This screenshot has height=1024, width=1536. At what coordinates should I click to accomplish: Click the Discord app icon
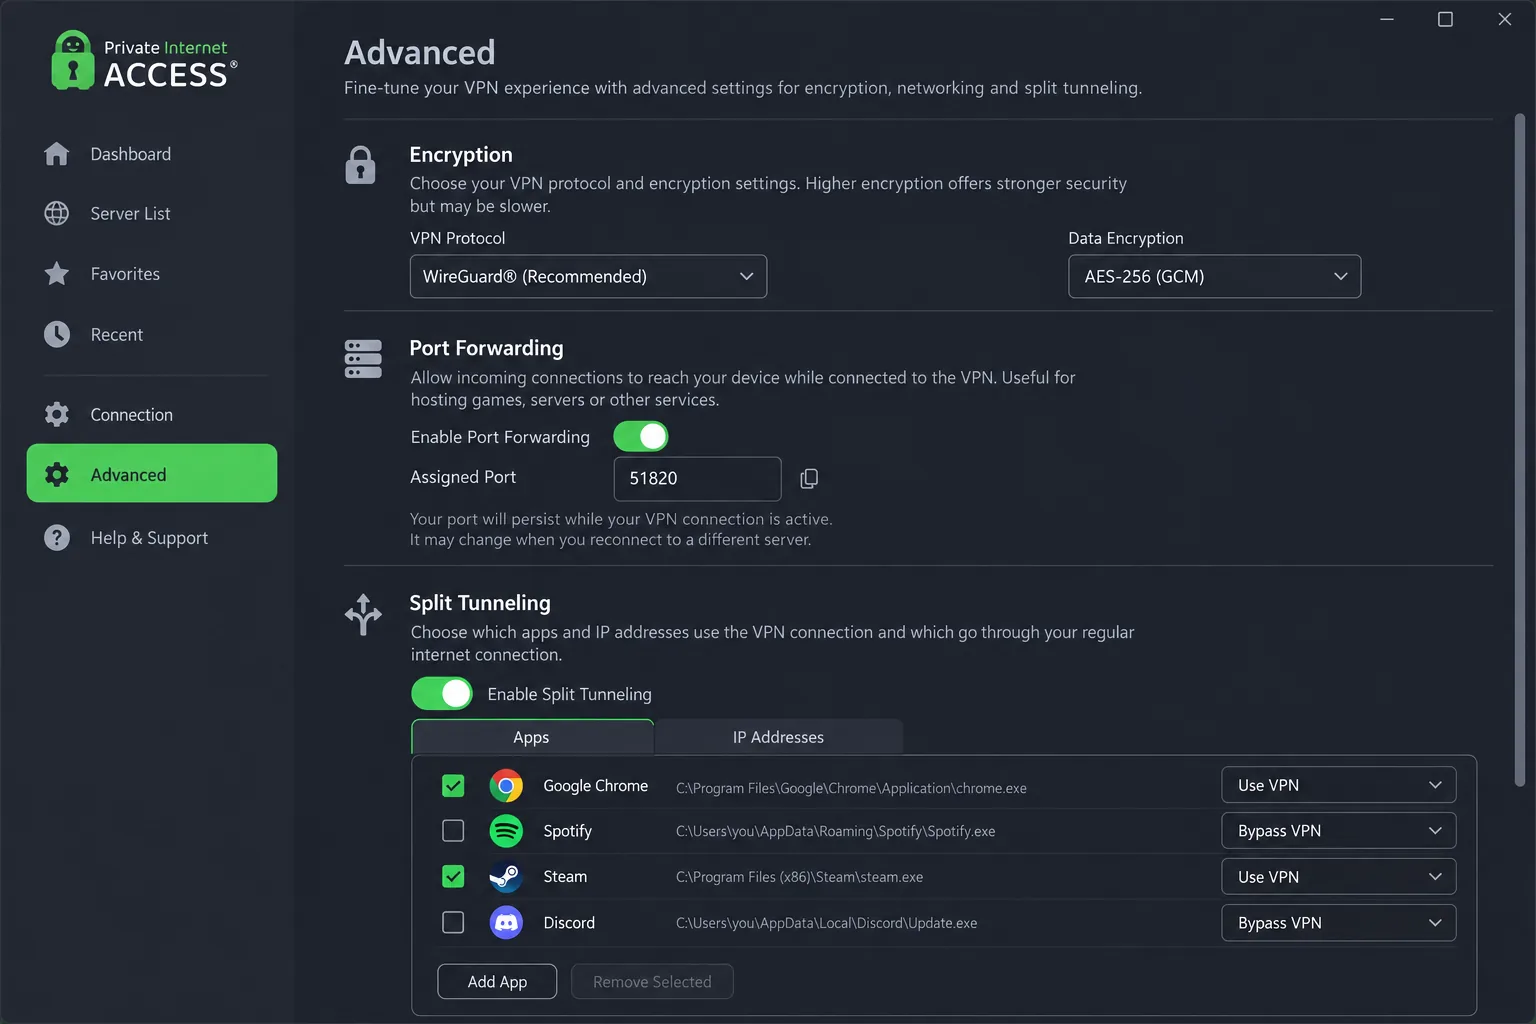click(x=506, y=922)
